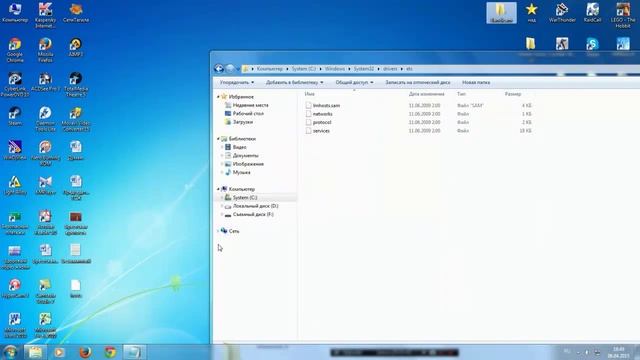Open the yellow star desktop icon

coord(531,13)
